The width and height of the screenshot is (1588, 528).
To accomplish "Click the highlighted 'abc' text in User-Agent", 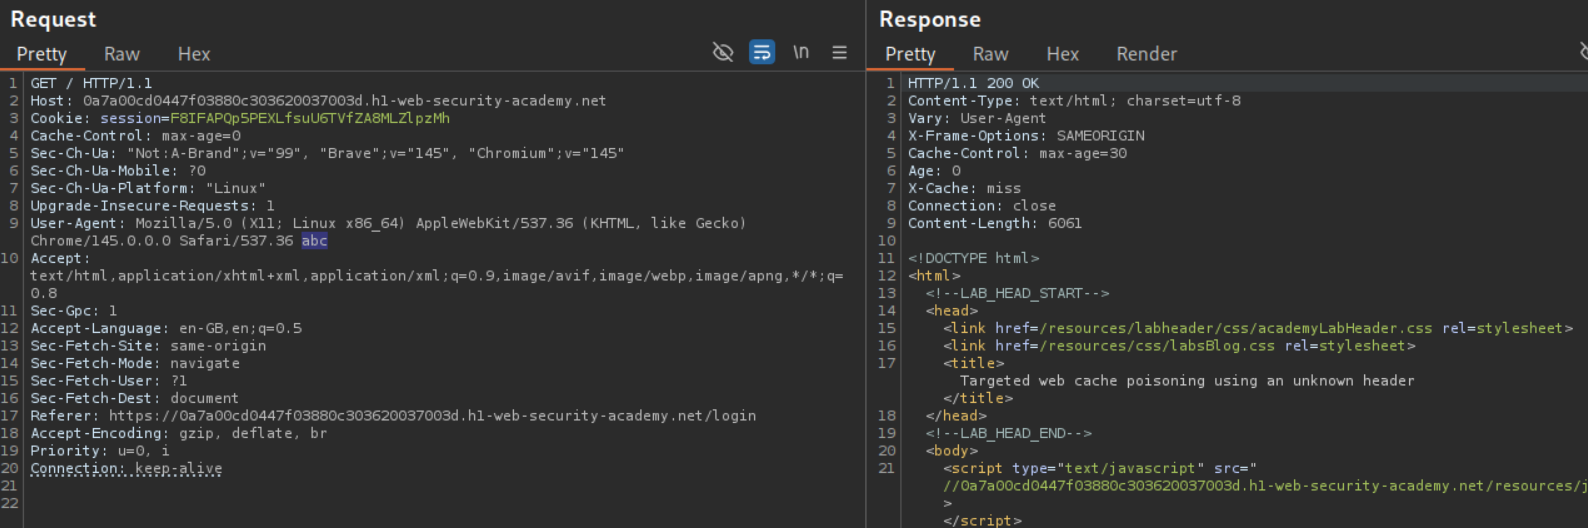I will coord(314,241).
